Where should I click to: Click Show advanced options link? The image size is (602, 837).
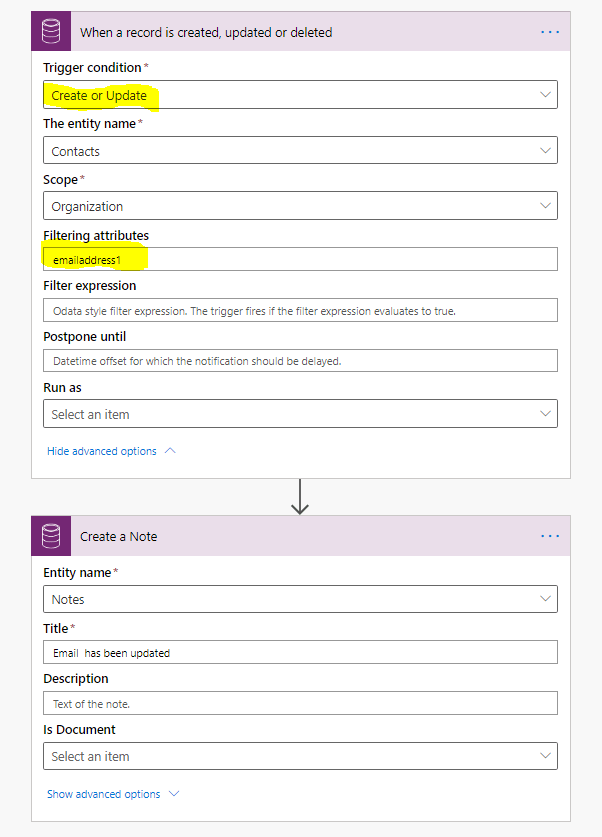tap(104, 794)
